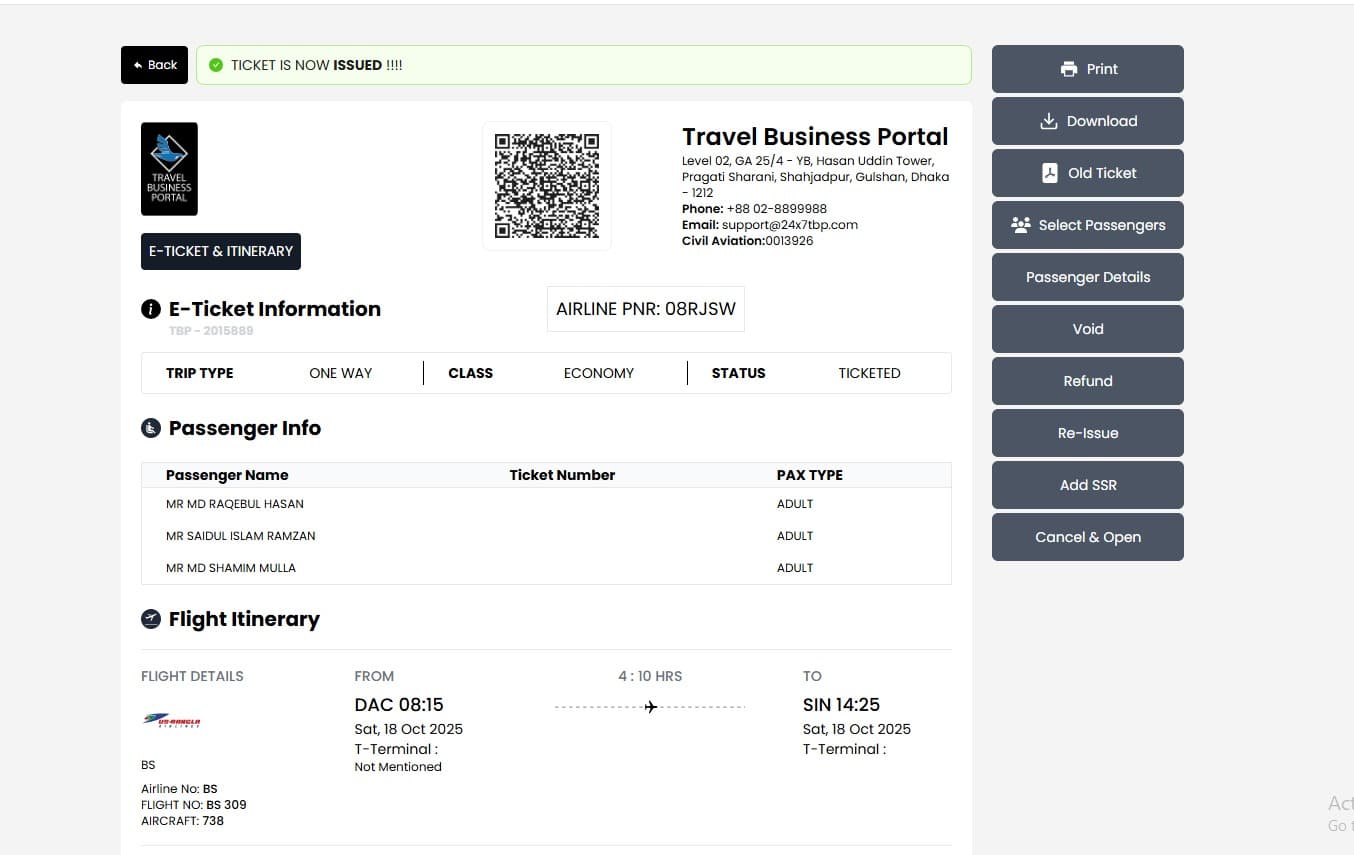Click the Flight Itinerary airplane icon
The image size is (1354, 855).
coord(151,618)
